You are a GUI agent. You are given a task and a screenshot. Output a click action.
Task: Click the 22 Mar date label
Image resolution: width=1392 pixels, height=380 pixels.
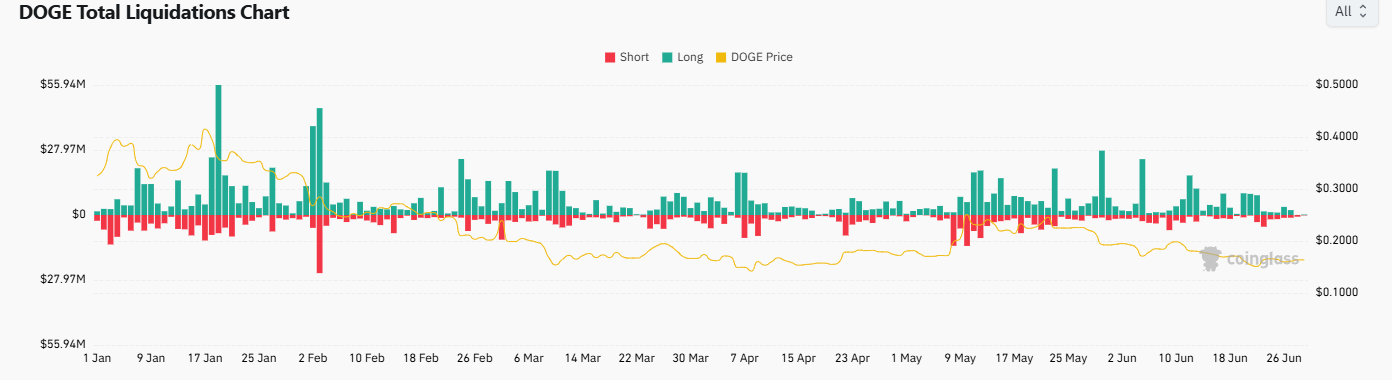[x=637, y=358]
